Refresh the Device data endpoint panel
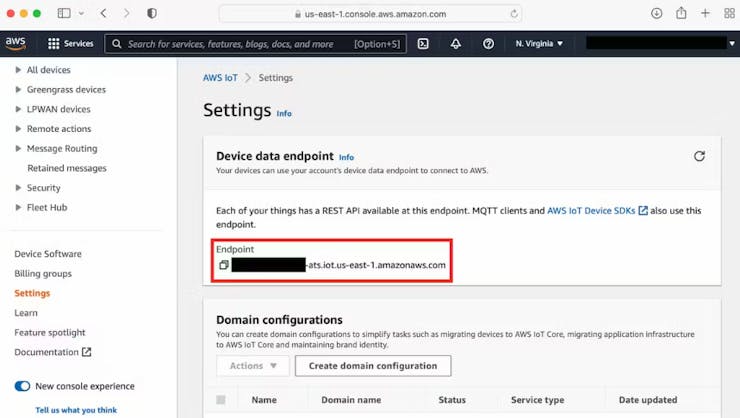The height and width of the screenshot is (418, 740). point(699,156)
